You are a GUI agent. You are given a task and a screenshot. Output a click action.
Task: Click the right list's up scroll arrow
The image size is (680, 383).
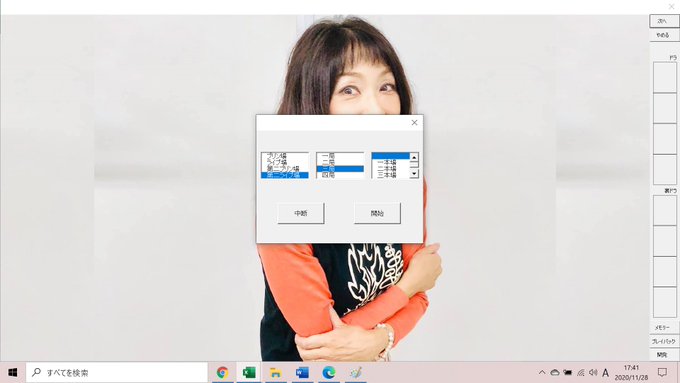click(x=414, y=157)
